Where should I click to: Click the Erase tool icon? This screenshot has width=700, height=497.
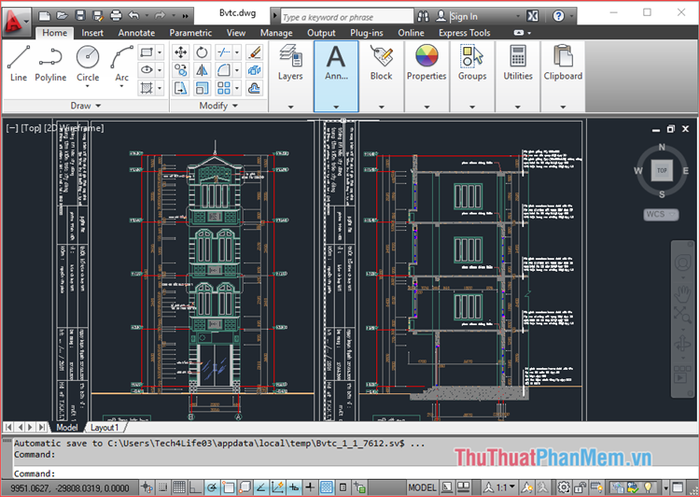254,52
